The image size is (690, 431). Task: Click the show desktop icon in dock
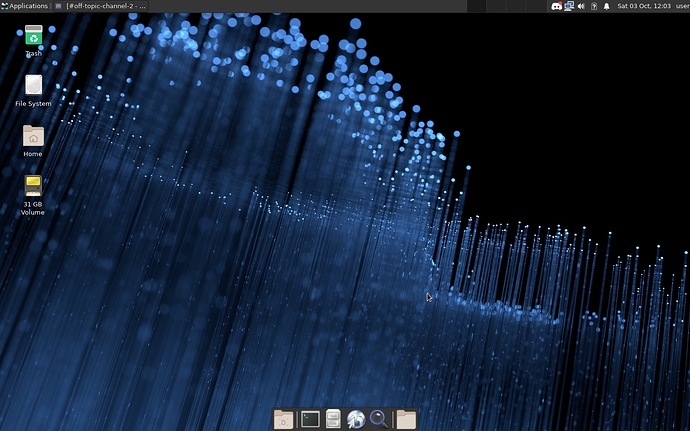tap(284, 419)
